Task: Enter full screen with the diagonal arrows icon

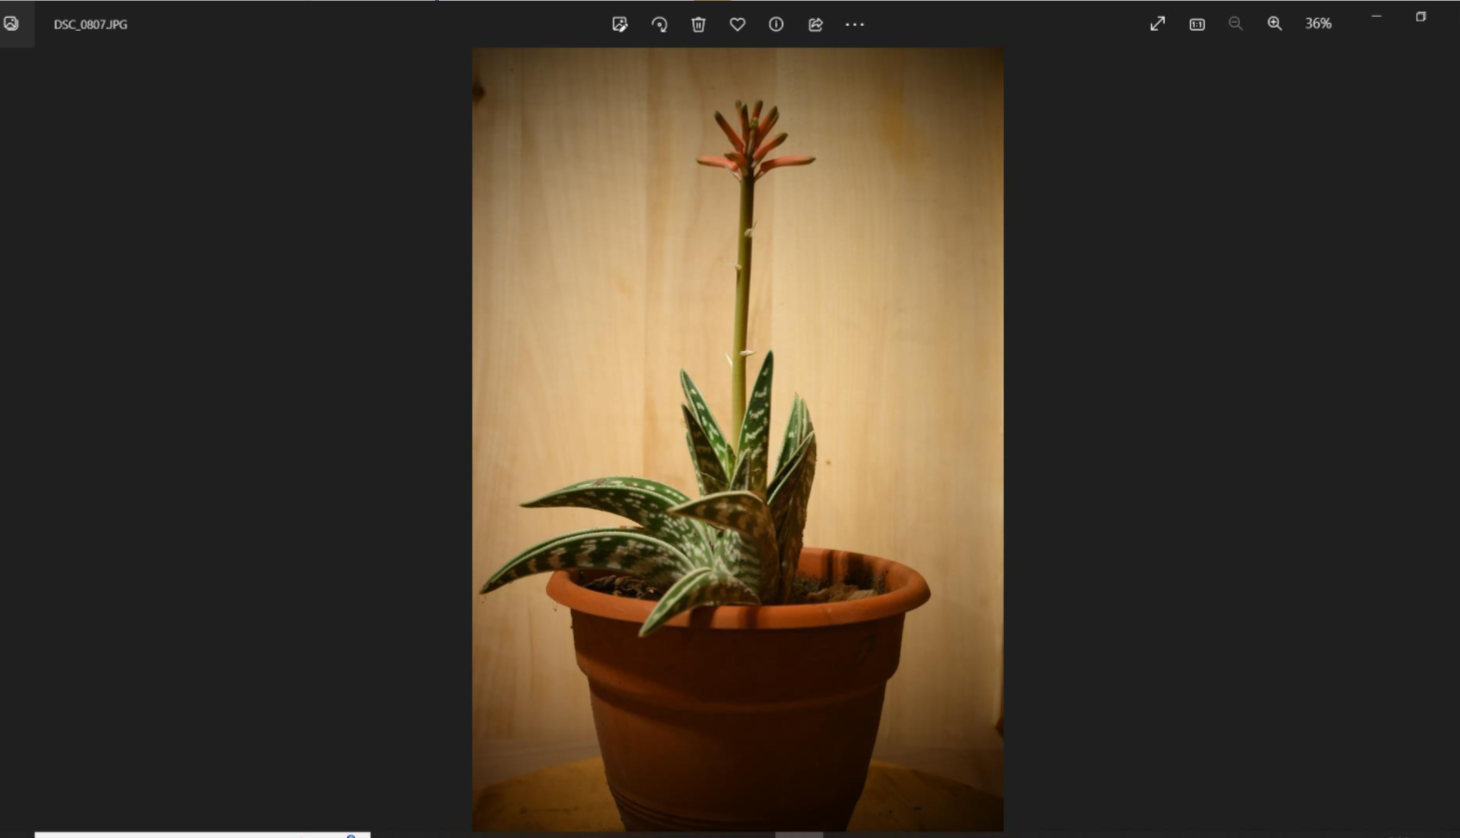Action: coord(1157,23)
